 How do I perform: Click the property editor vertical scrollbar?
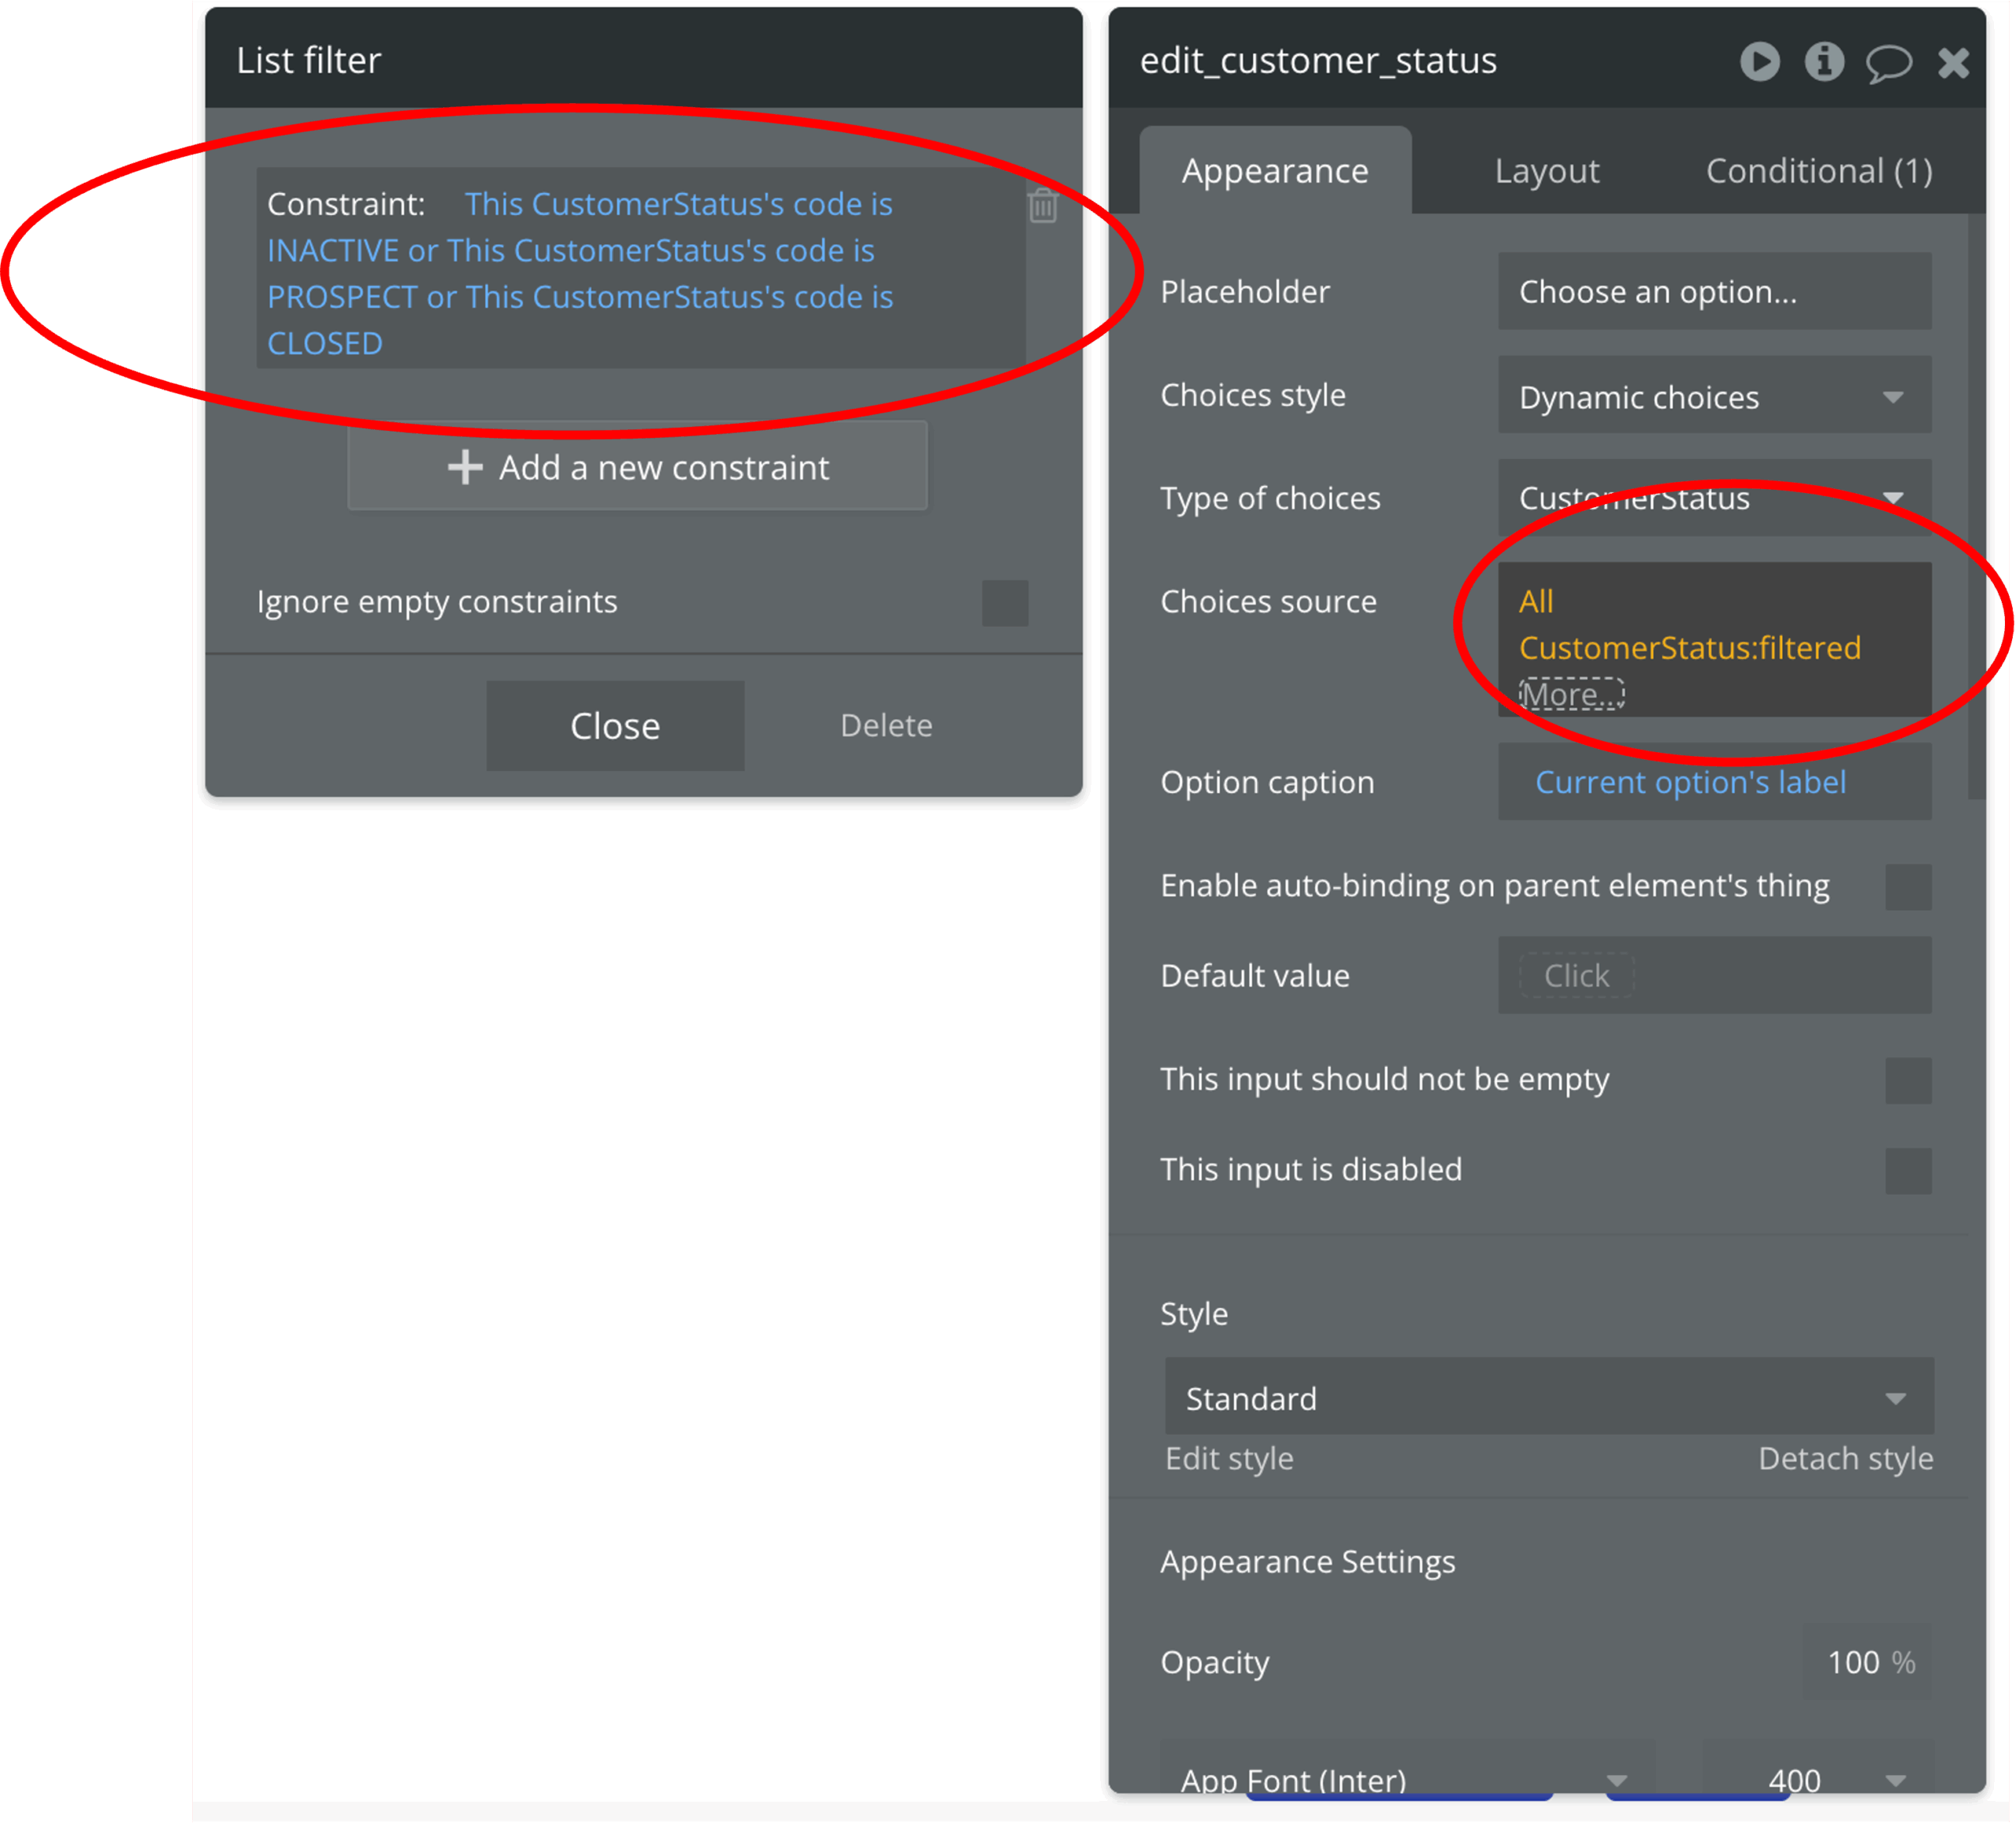click(x=1975, y=505)
